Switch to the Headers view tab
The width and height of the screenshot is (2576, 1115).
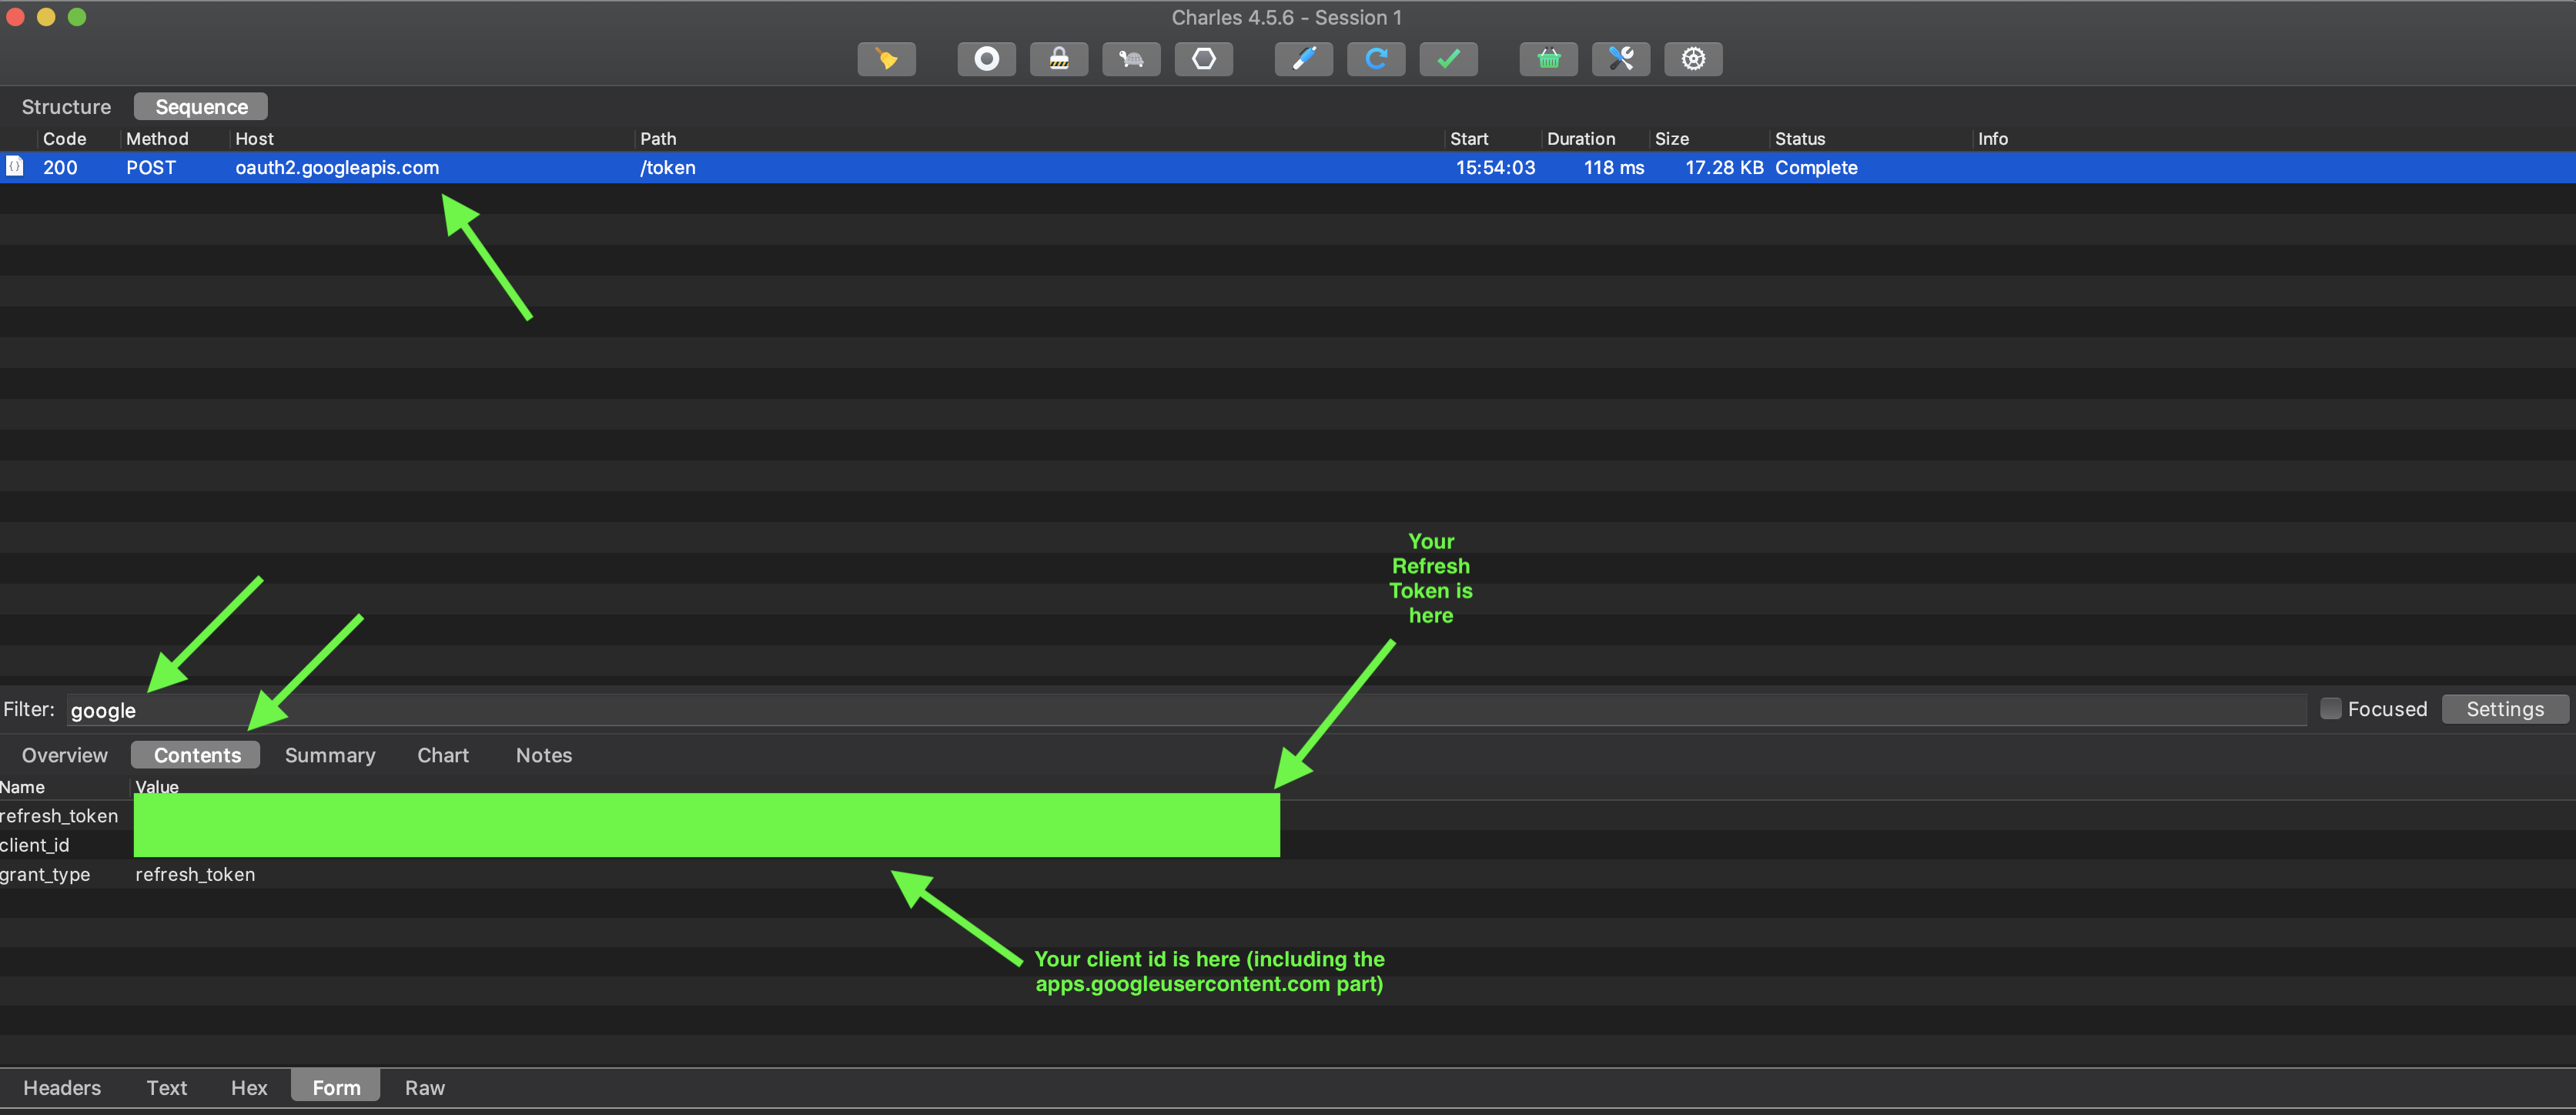[62, 1087]
